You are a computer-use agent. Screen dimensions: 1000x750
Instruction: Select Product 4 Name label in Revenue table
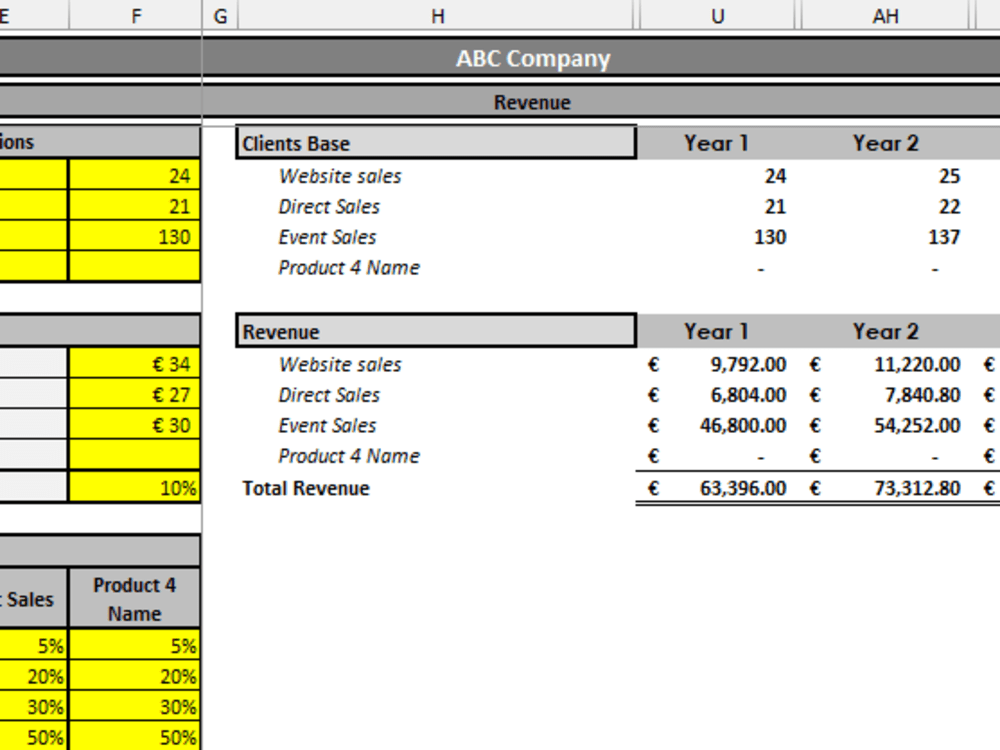pyautogui.click(x=349, y=457)
